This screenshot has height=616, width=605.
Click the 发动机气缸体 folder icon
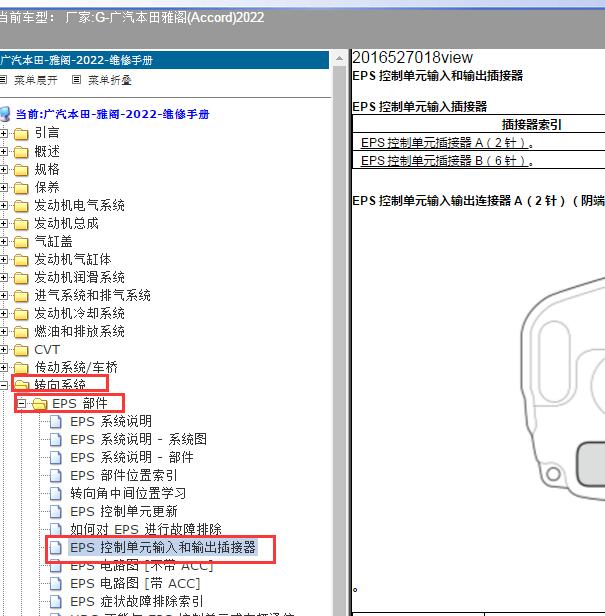point(21,260)
